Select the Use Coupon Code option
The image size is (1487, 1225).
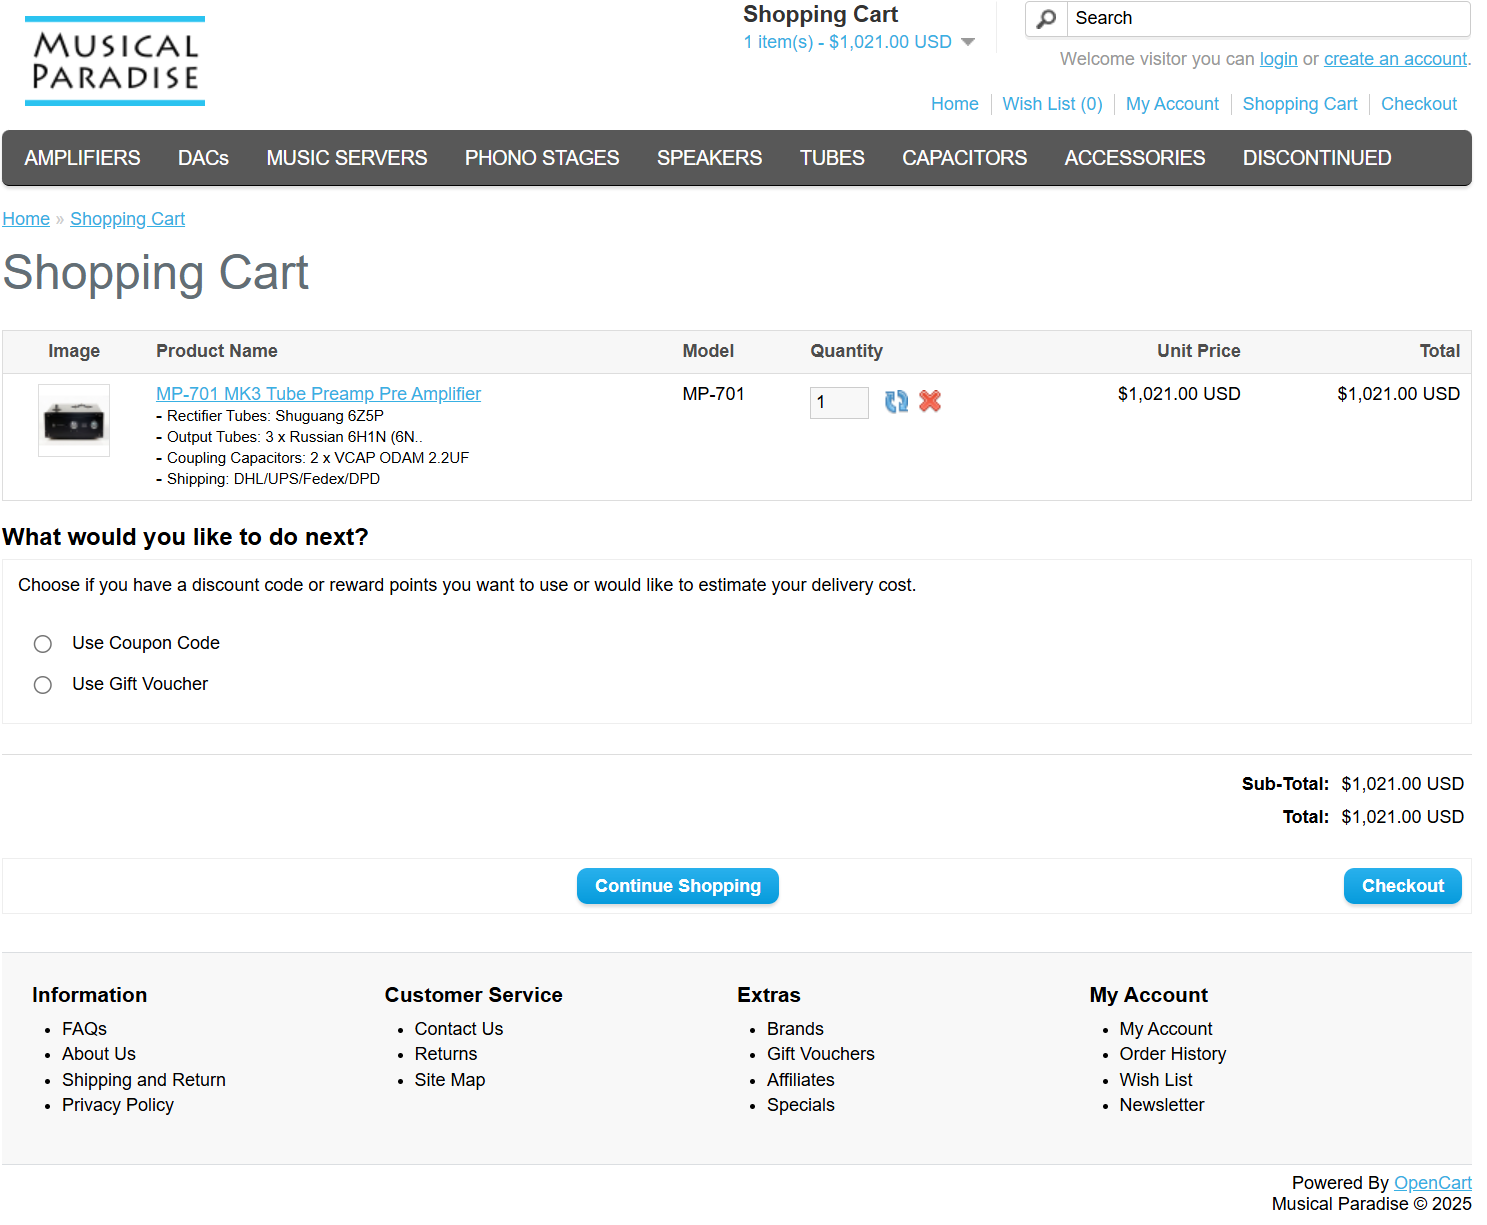pyautogui.click(x=43, y=644)
